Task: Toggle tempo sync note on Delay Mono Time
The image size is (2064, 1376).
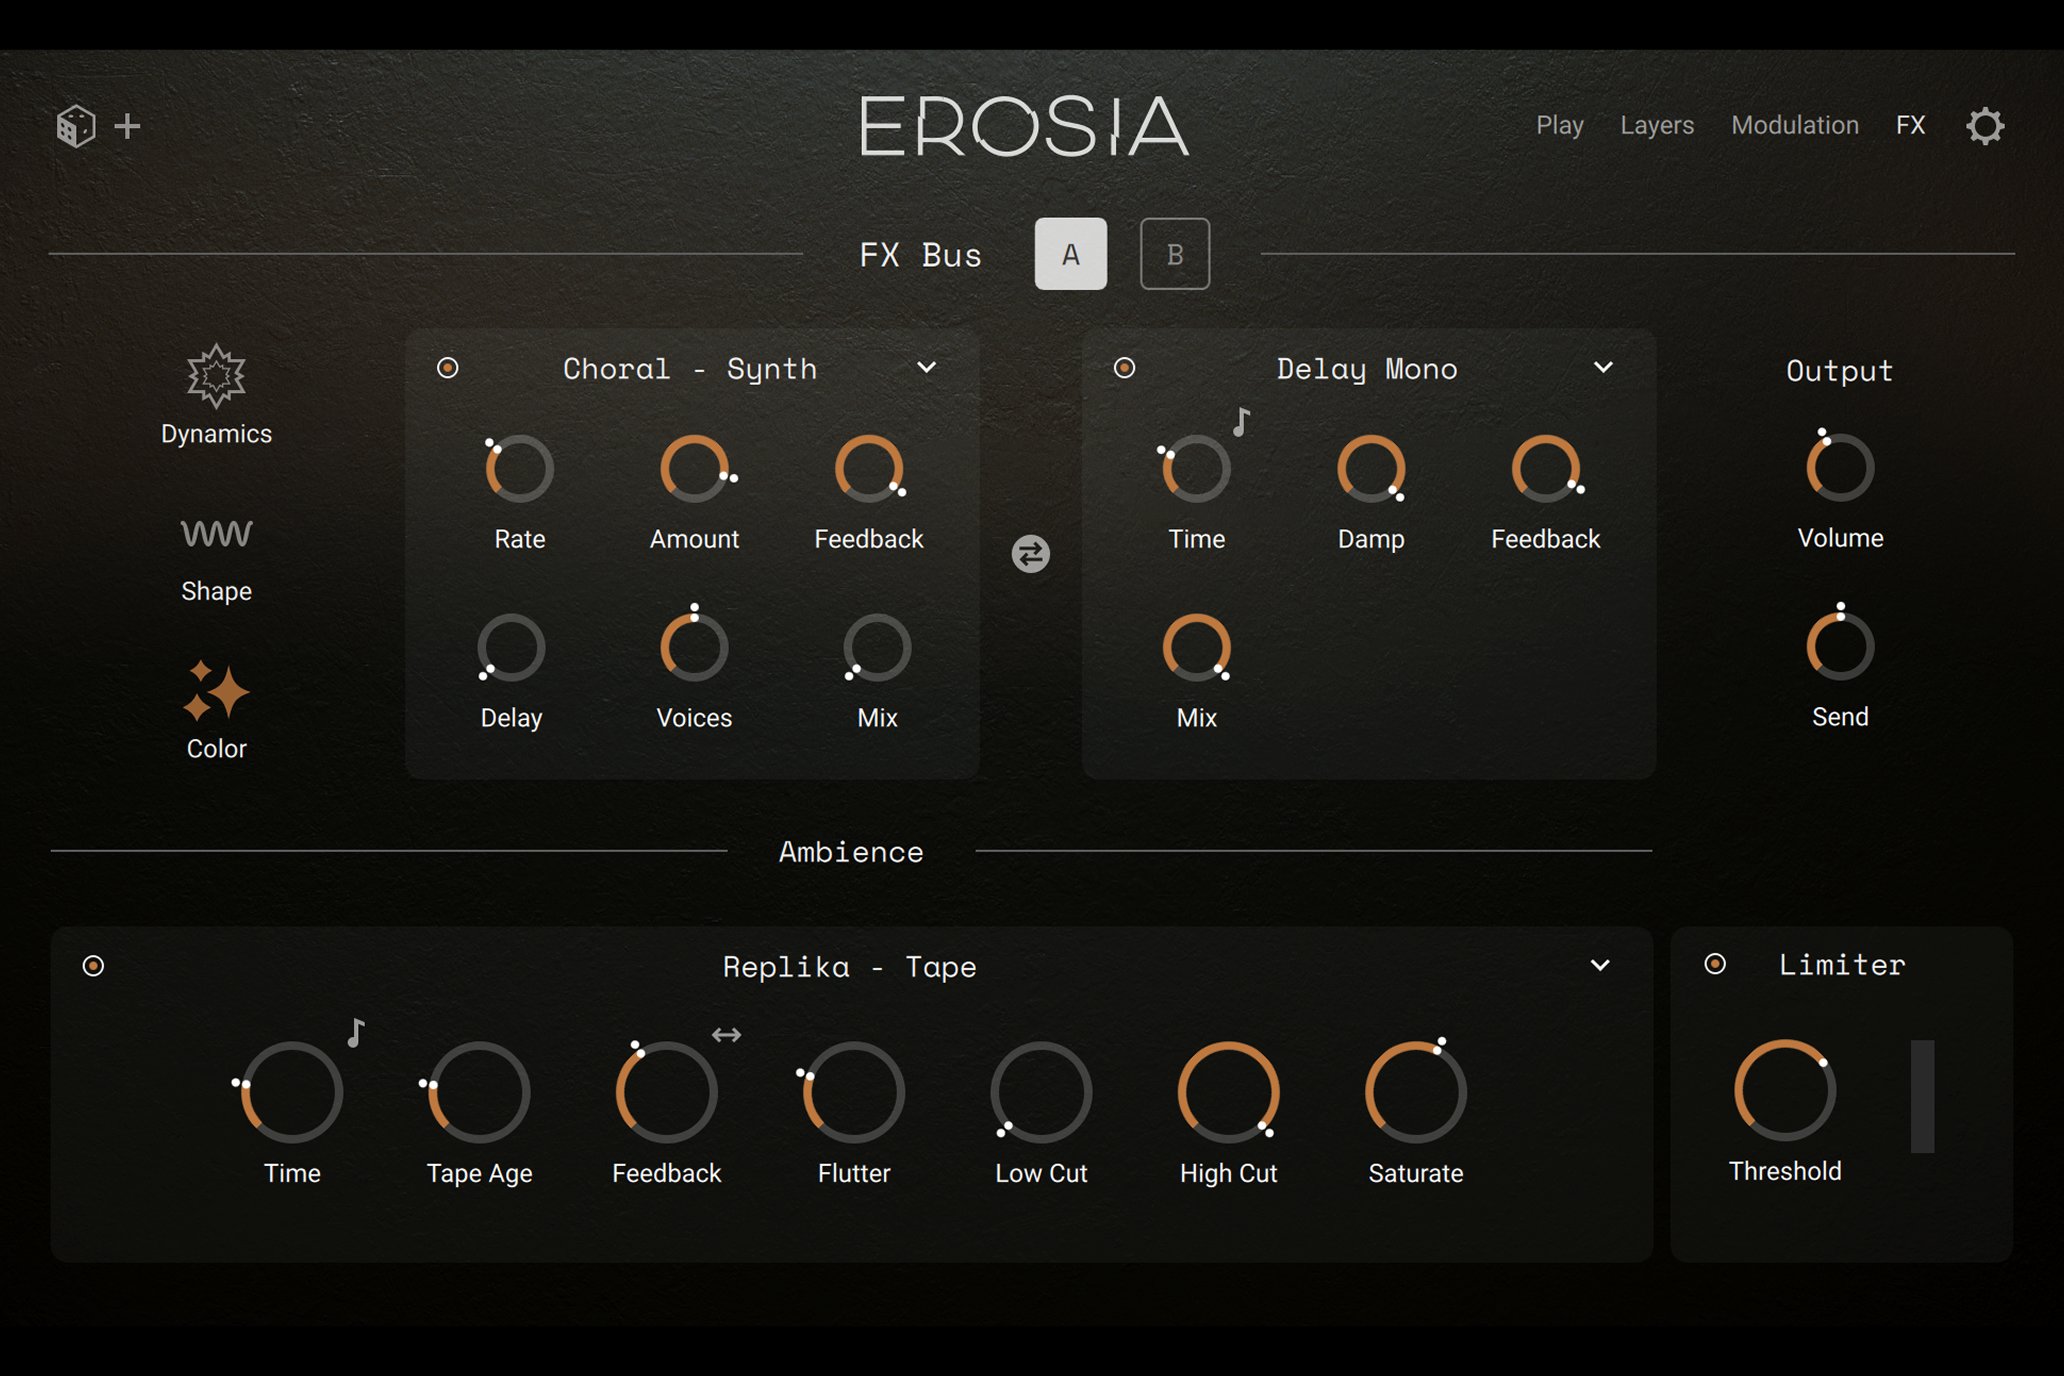Action: [x=1241, y=422]
